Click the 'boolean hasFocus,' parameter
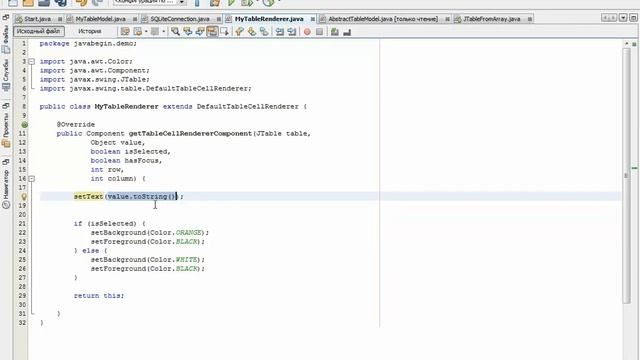Image resolution: width=640 pixels, height=360 pixels. (126, 160)
